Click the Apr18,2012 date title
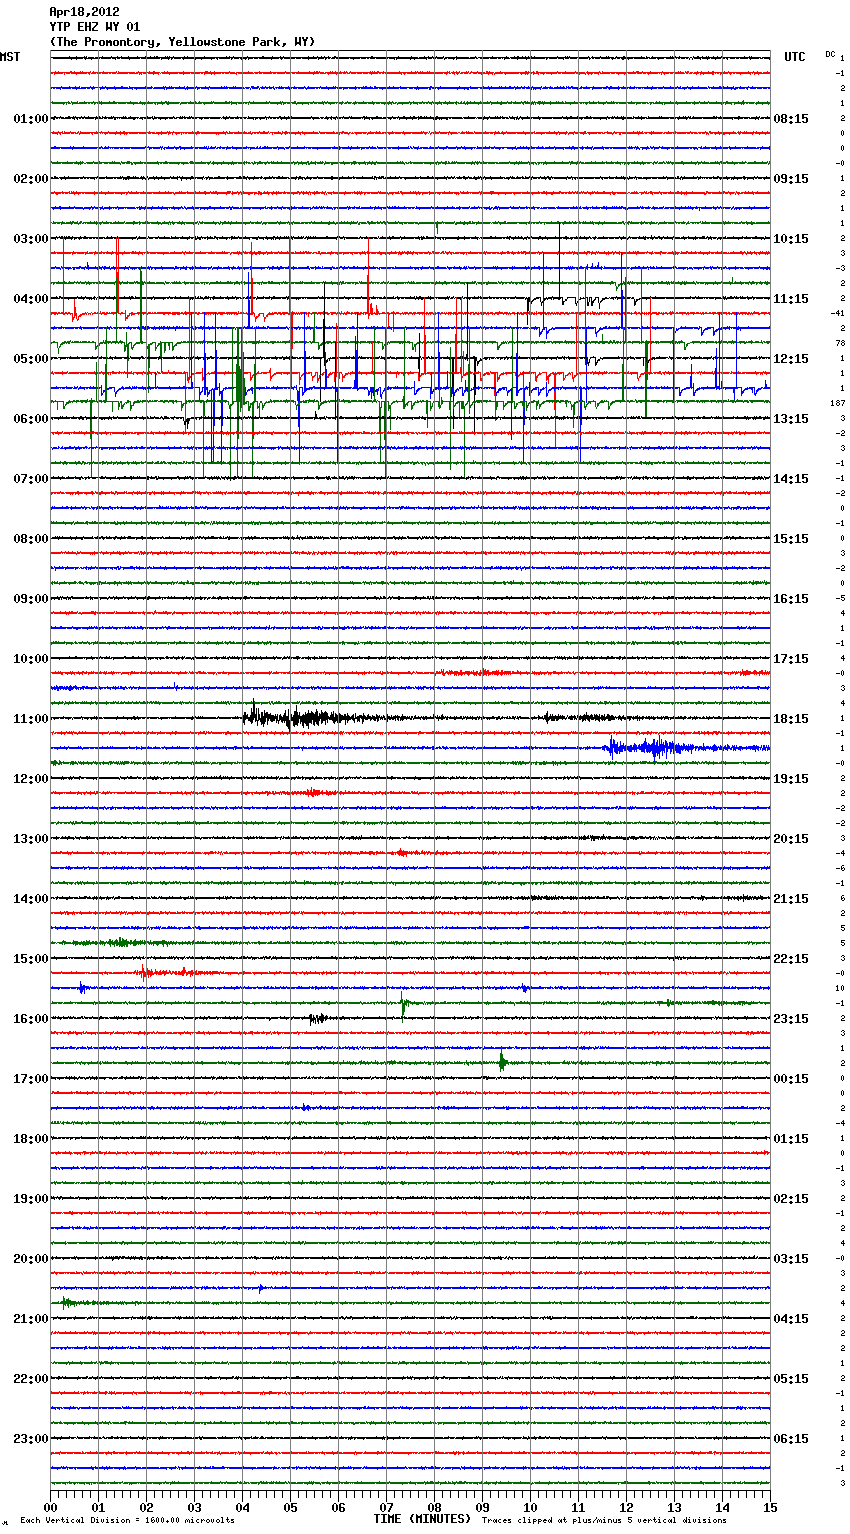 coord(84,12)
